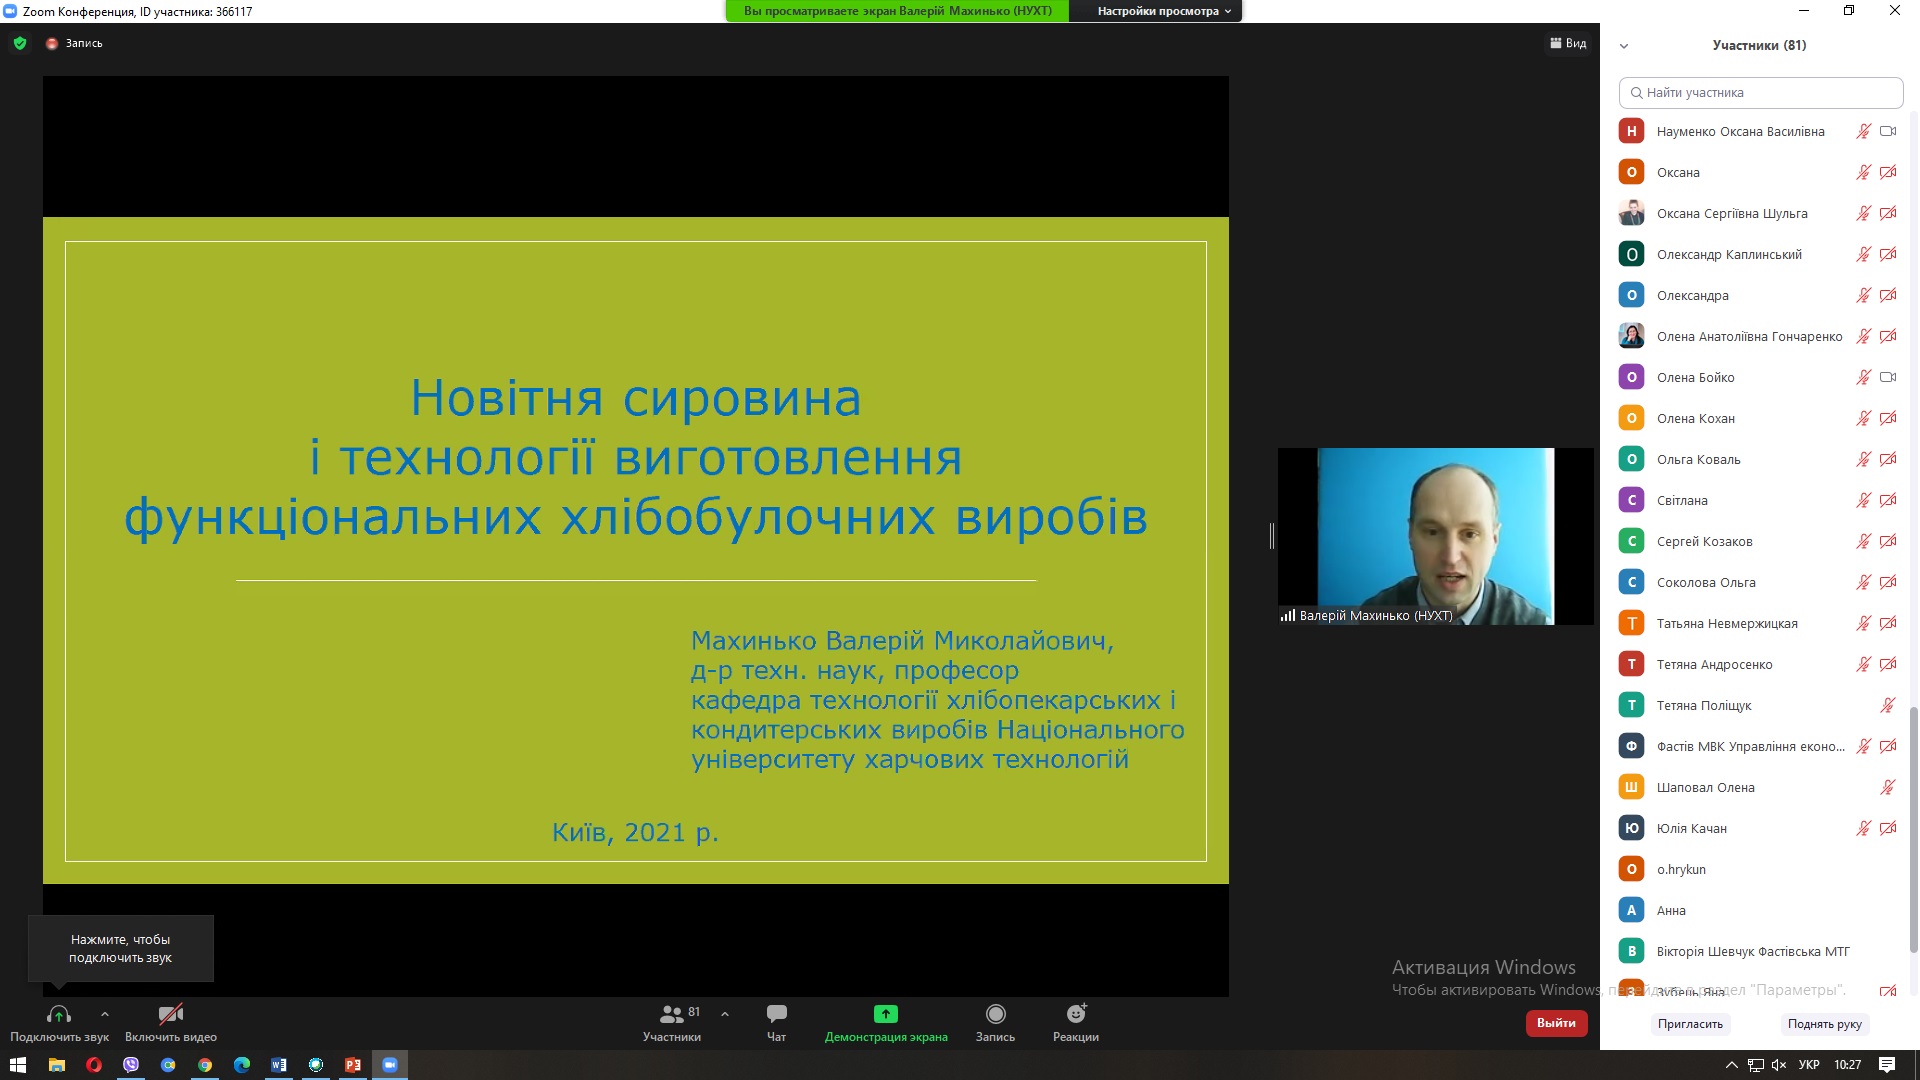Open the Participants icon showing 81
Screen dimensions: 1920x1080
tap(672, 1014)
